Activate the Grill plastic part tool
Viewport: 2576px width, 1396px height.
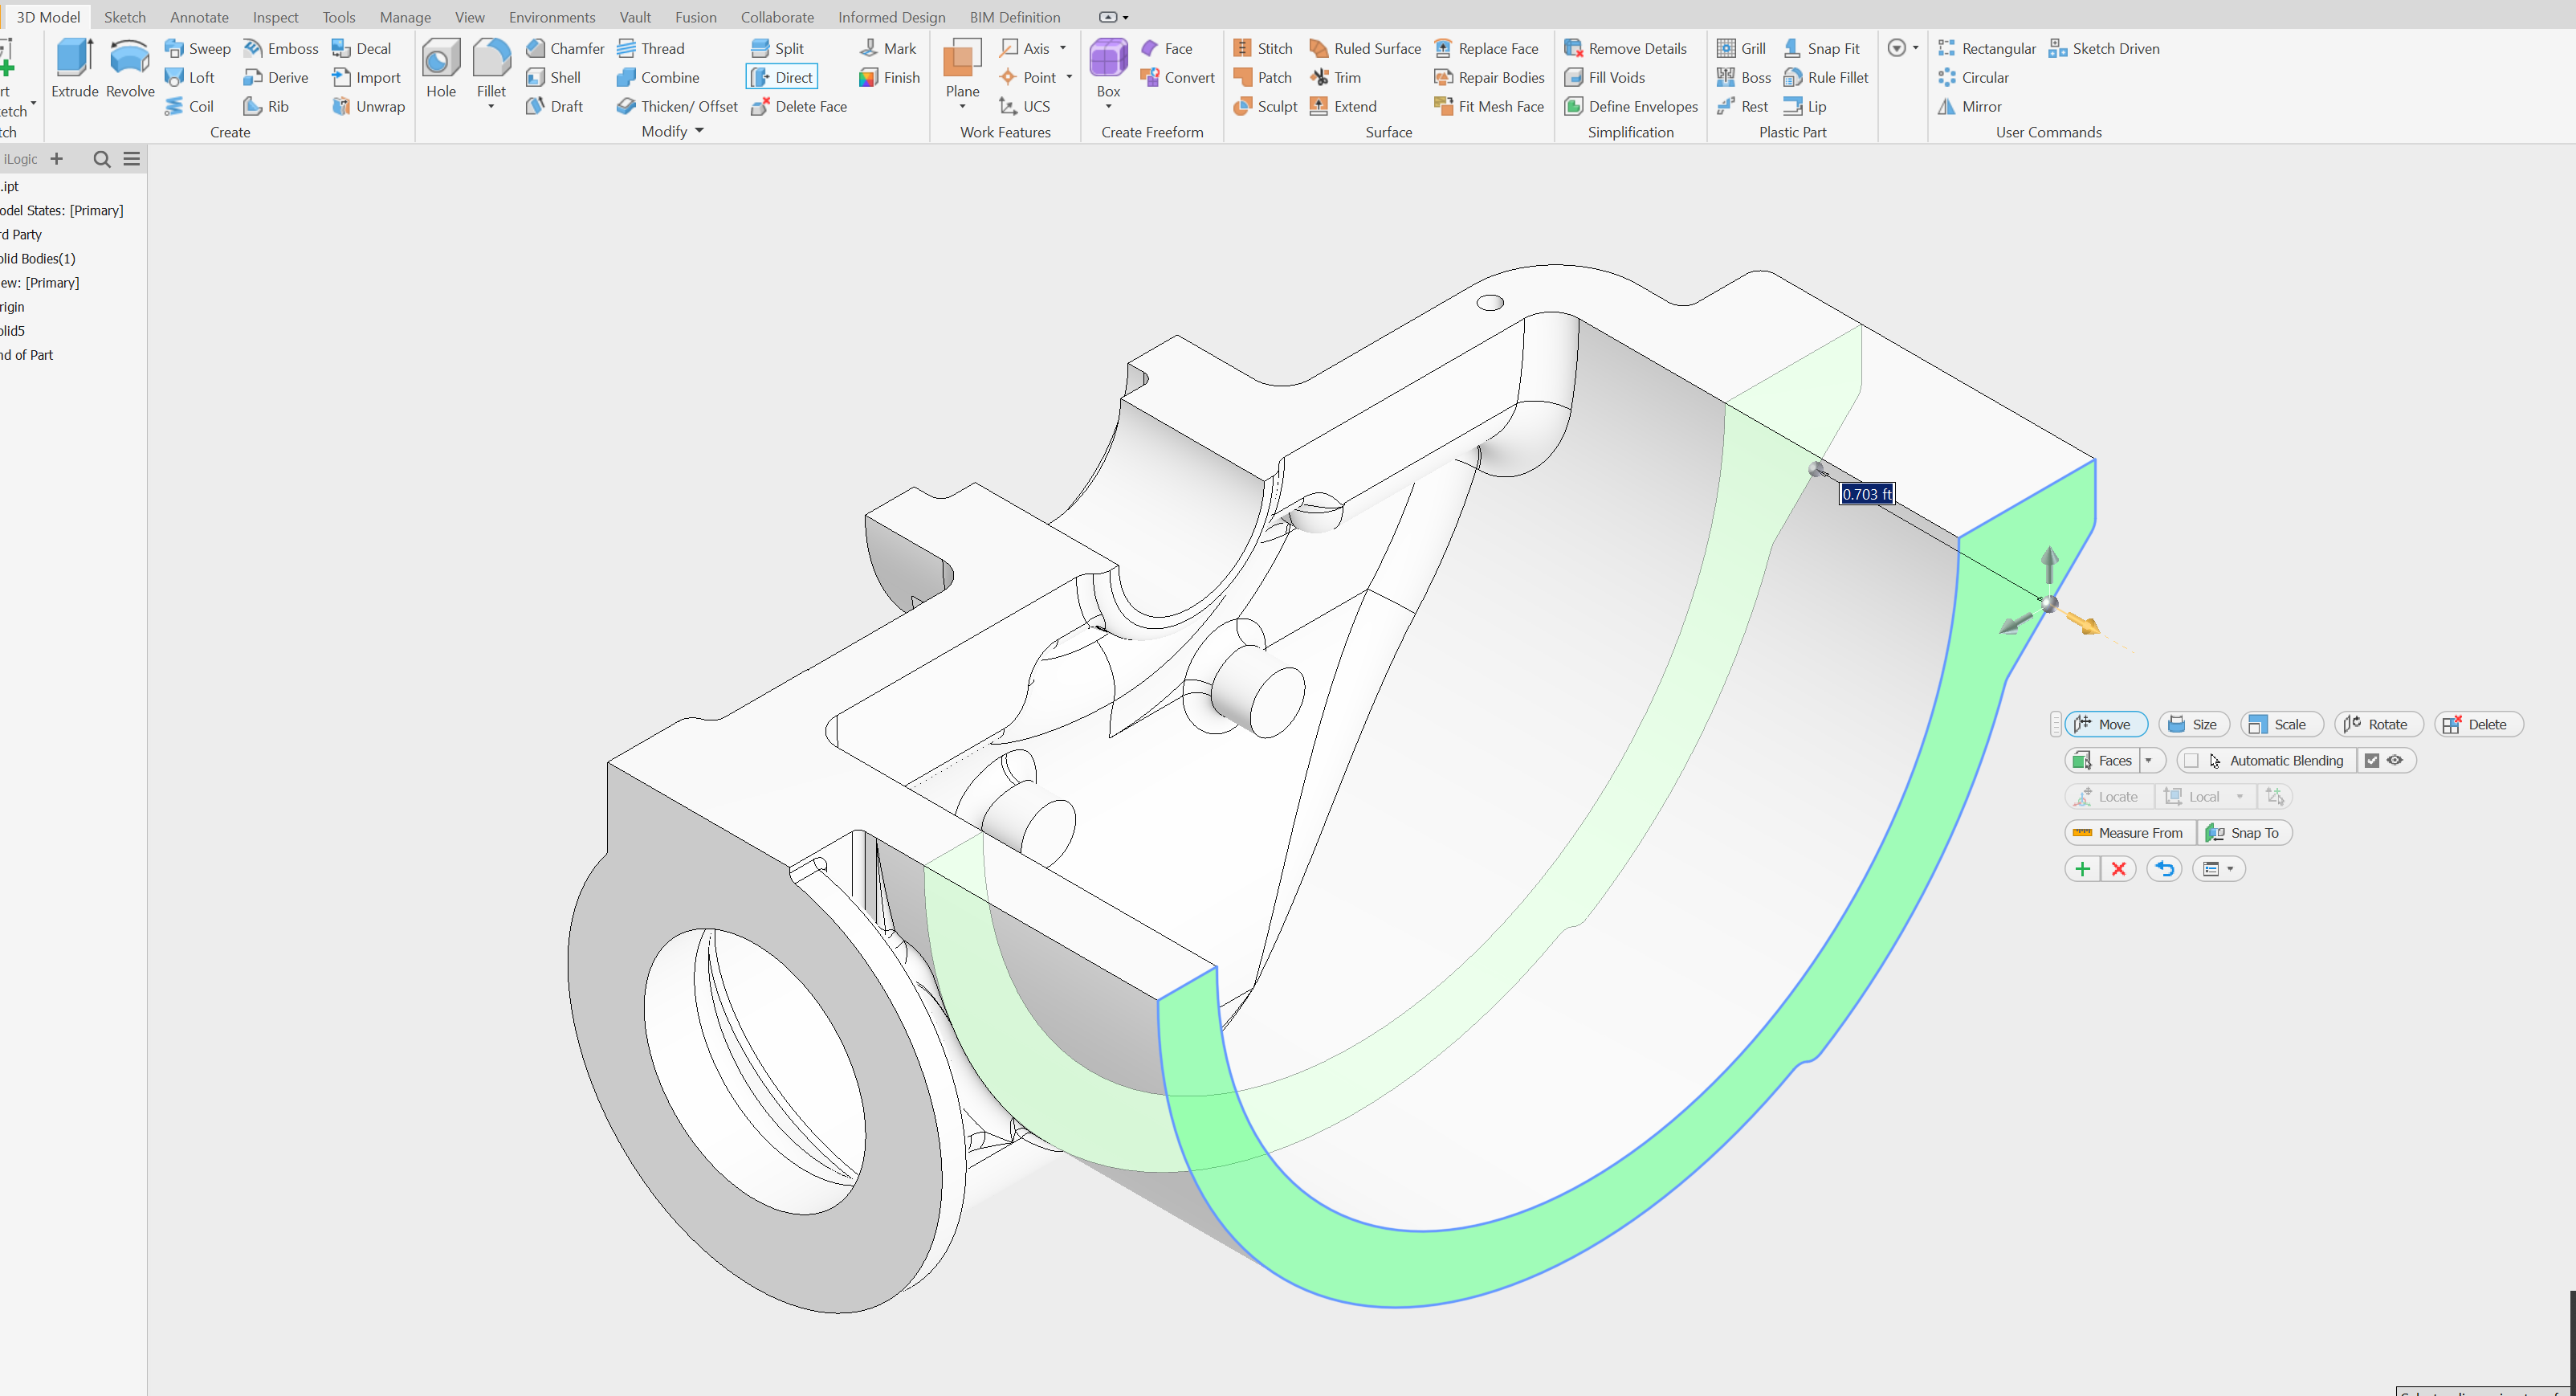coord(1740,47)
